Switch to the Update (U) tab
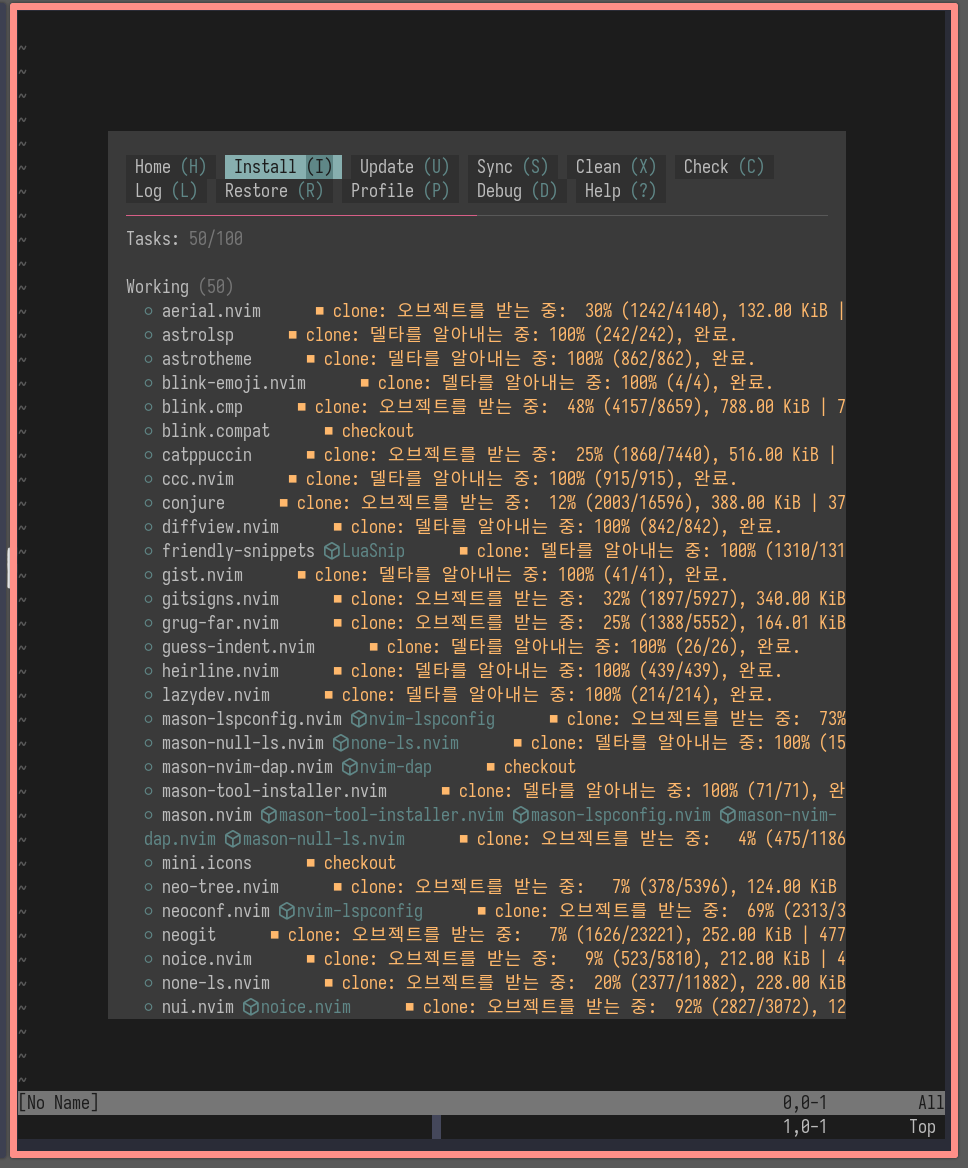Screen dimensions: 968x1168 [x=404, y=167]
